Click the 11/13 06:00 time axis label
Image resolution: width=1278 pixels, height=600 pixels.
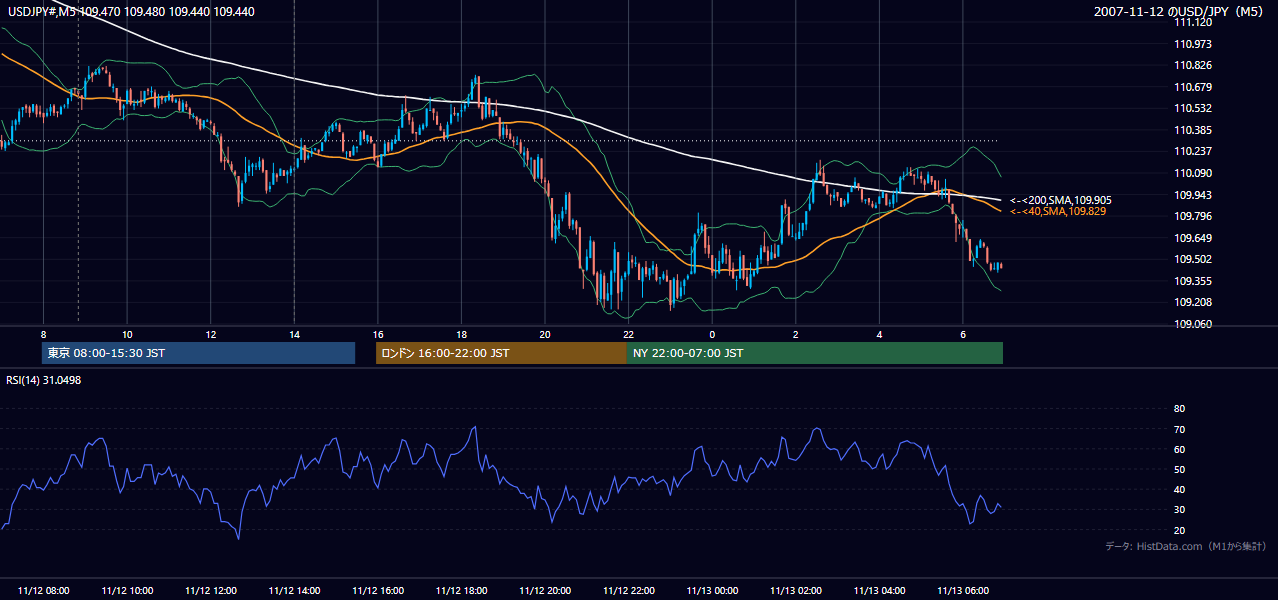tap(963, 591)
